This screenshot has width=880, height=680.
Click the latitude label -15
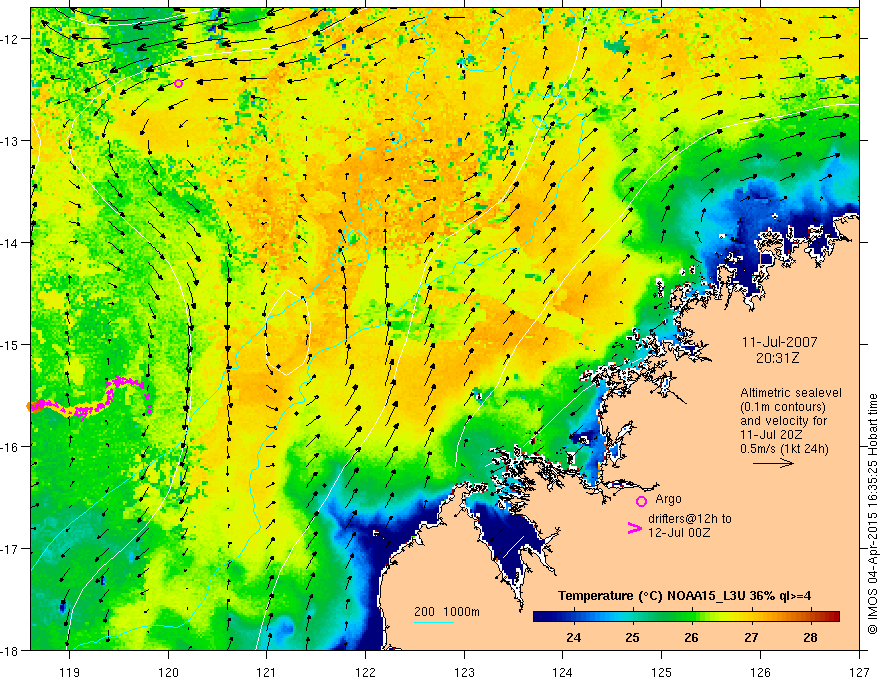tap(11, 344)
